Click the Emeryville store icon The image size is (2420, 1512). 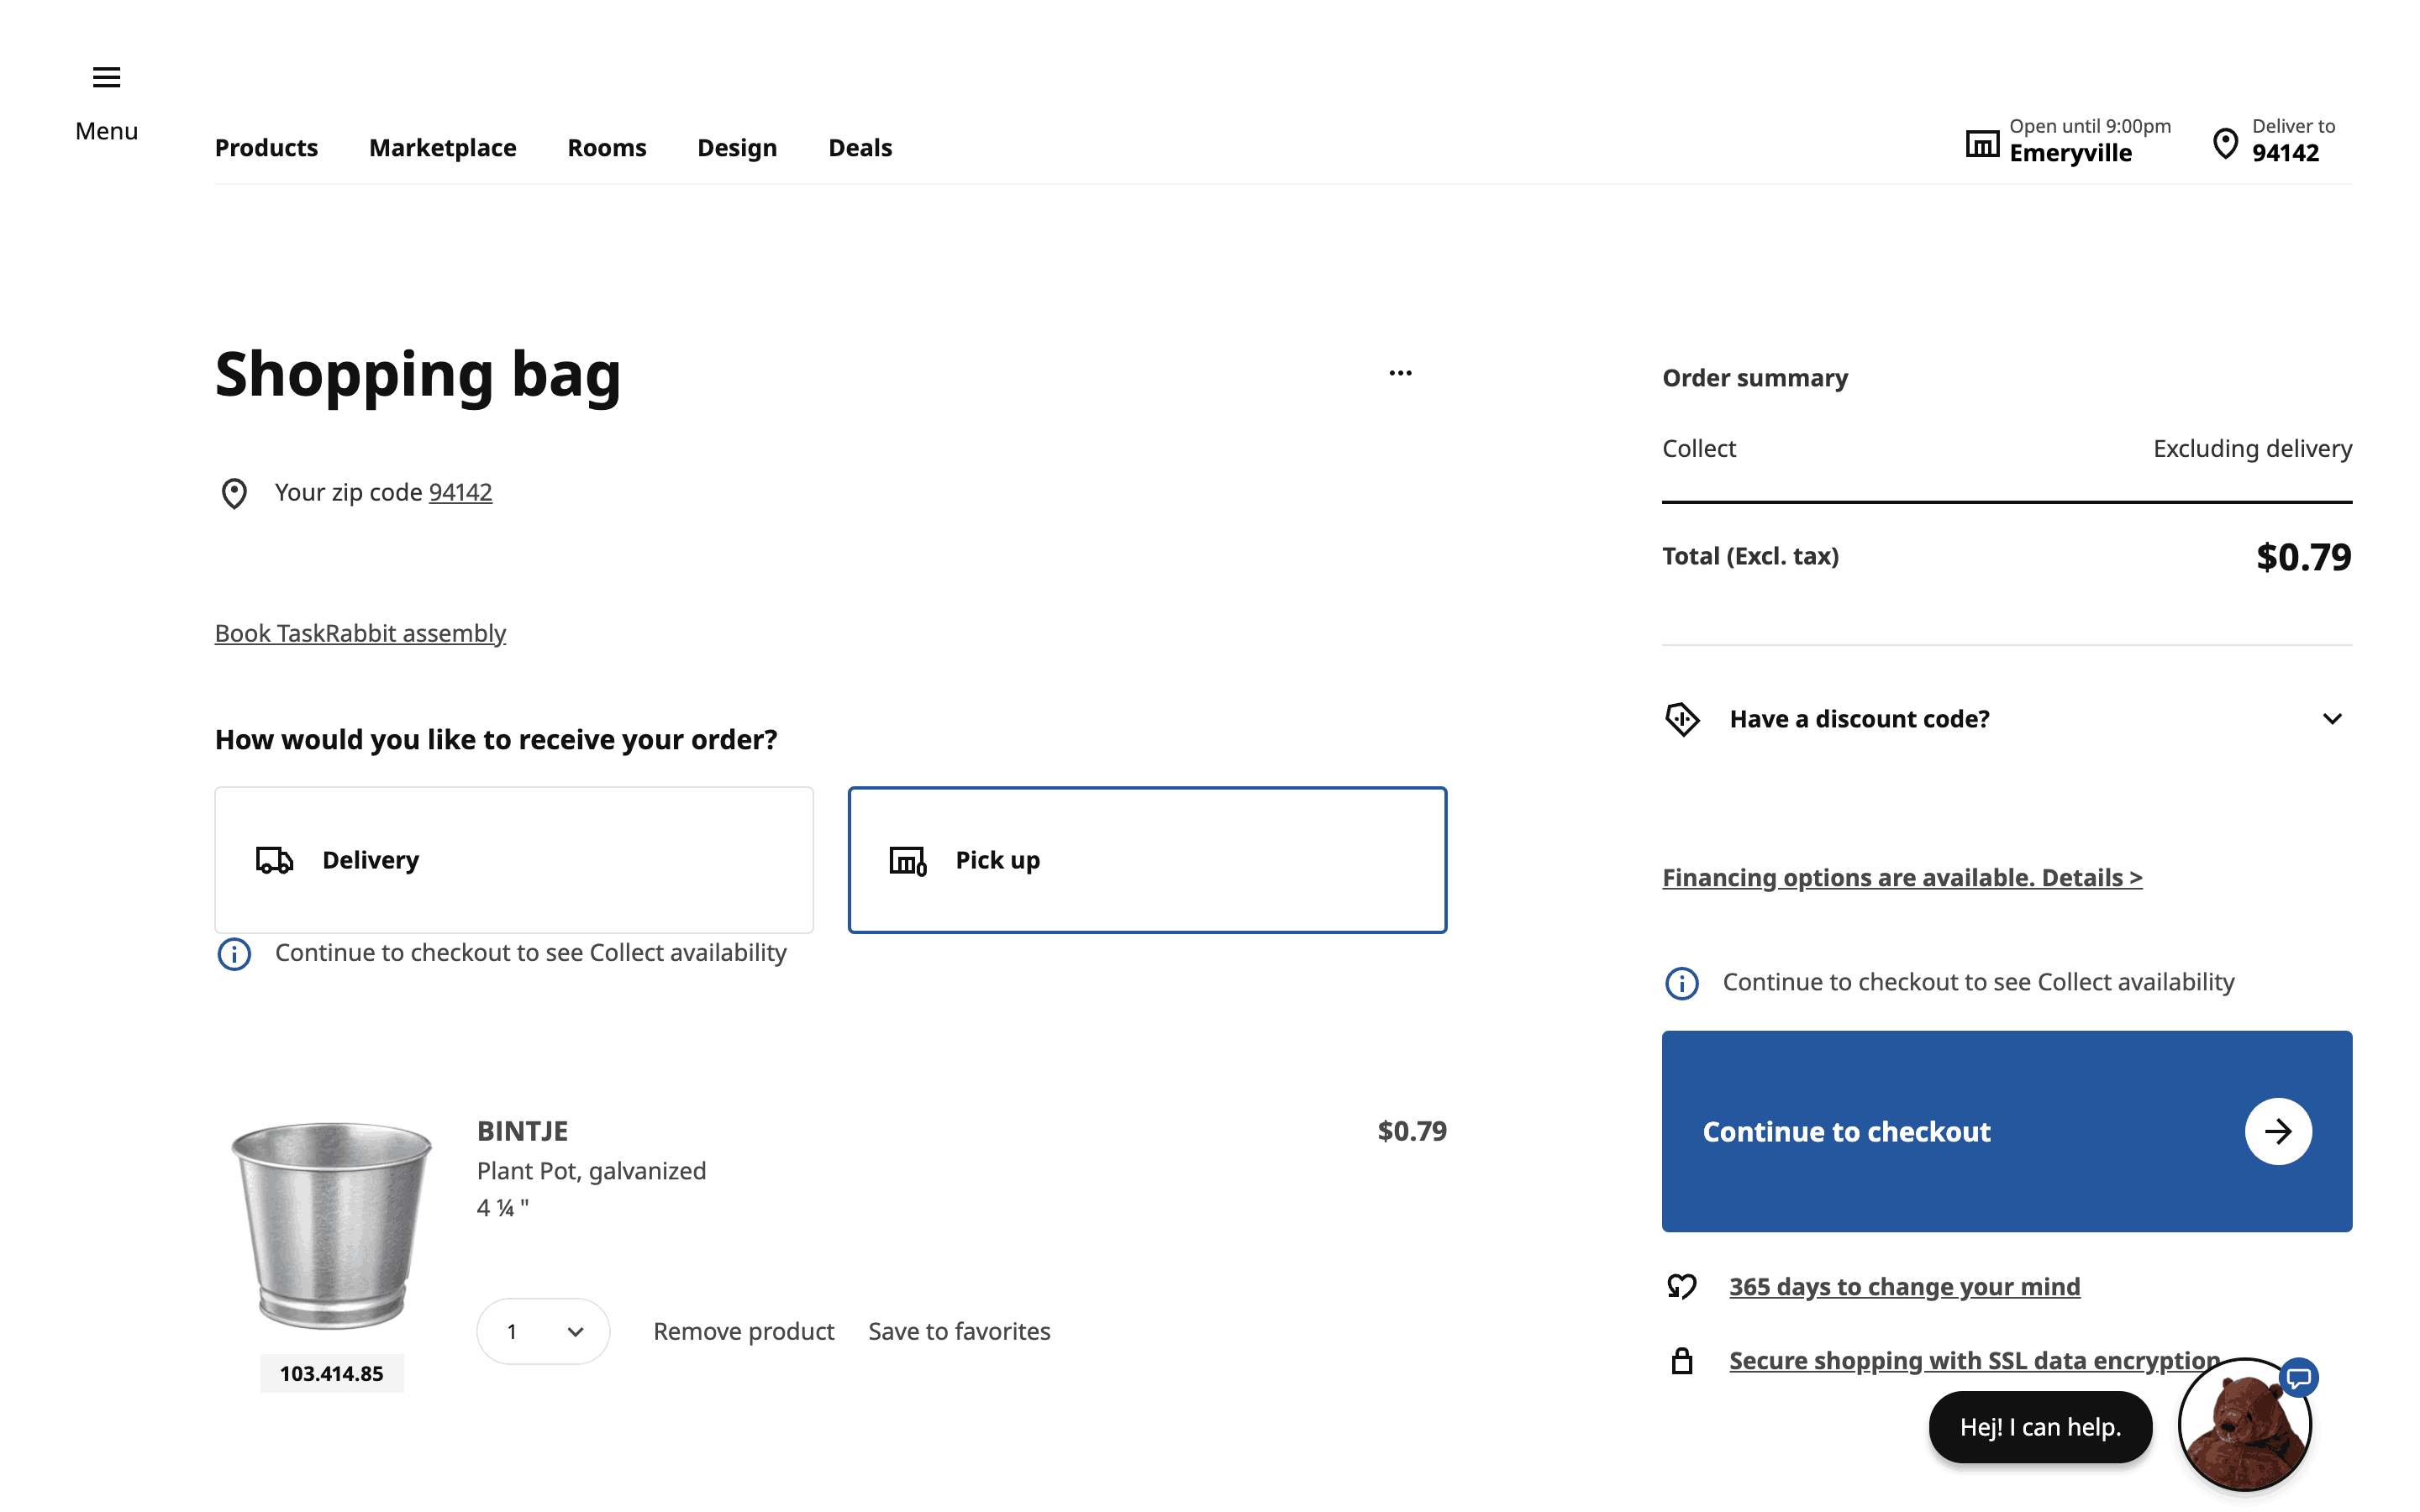(1981, 144)
